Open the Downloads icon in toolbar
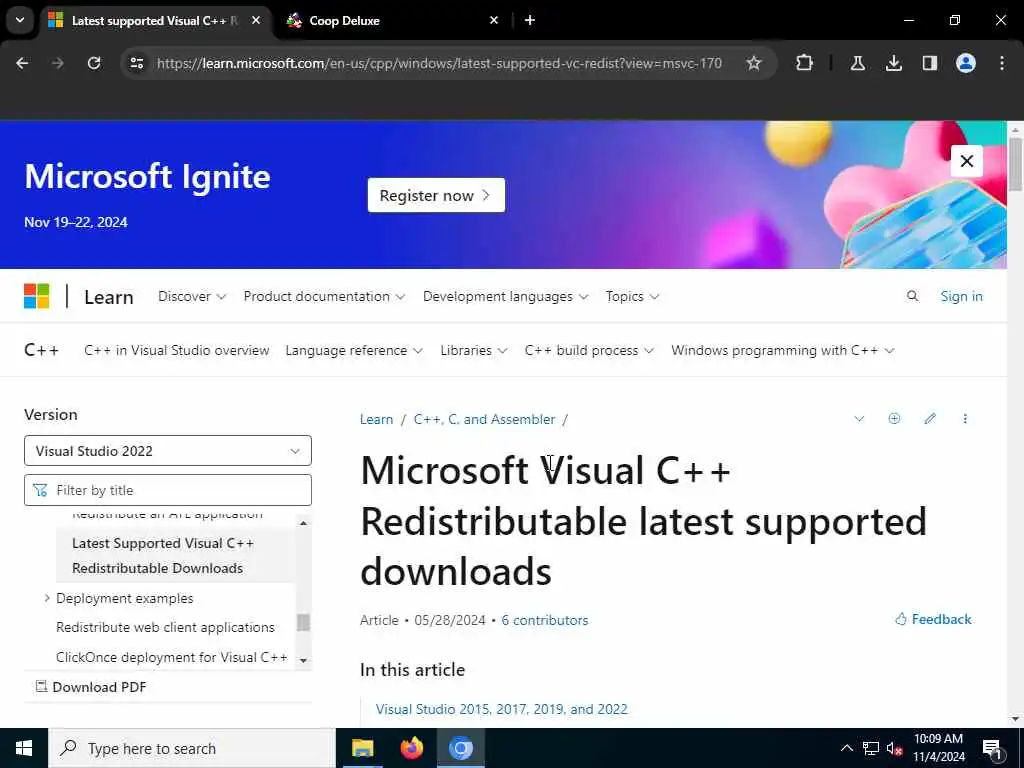 (x=893, y=63)
